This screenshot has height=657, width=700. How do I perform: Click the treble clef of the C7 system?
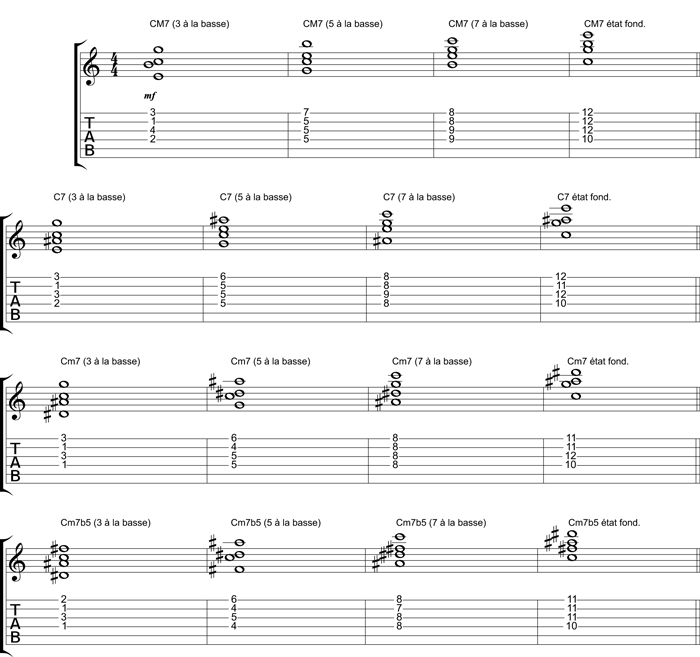click(x=17, y=240)
